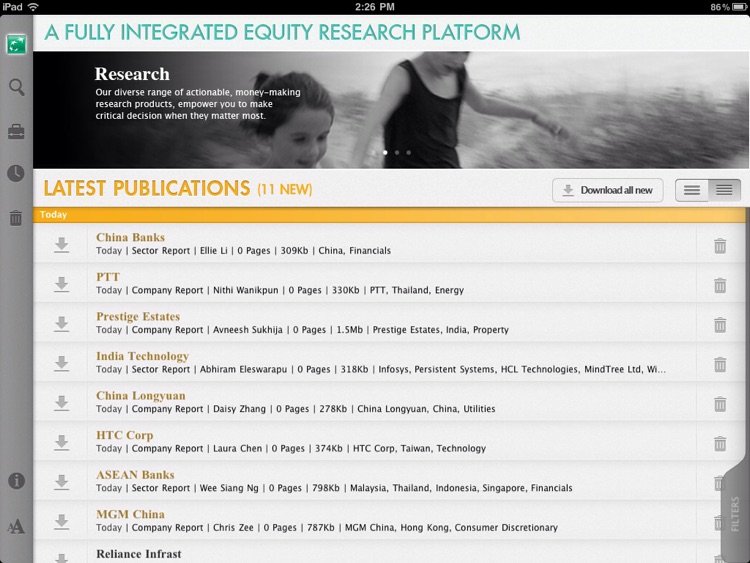Open the trash bin icon in sidebar
This screenshot has height=563, width=750.
[16, 218]
